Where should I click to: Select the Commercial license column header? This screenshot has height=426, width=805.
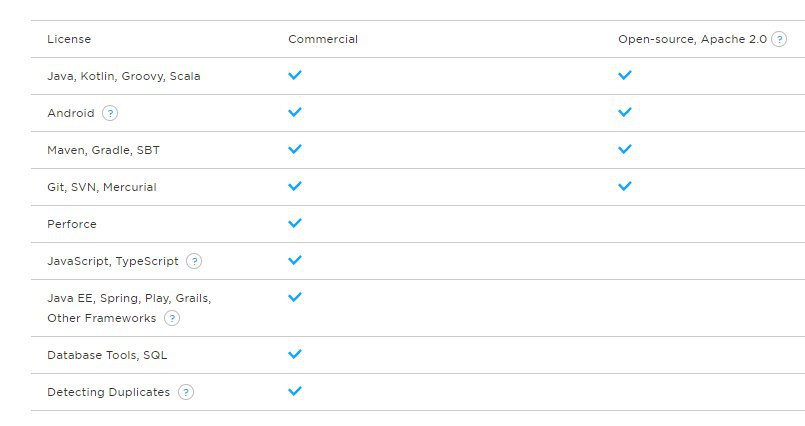point(323,39)
